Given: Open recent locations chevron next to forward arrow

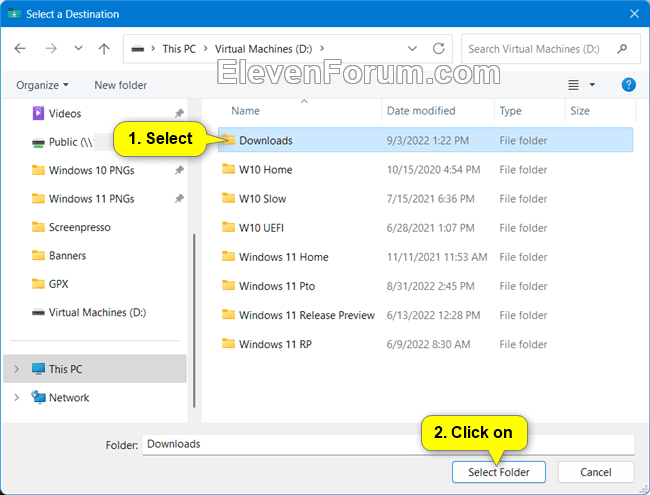Looking at the screenshot, I should pos(78,49).
